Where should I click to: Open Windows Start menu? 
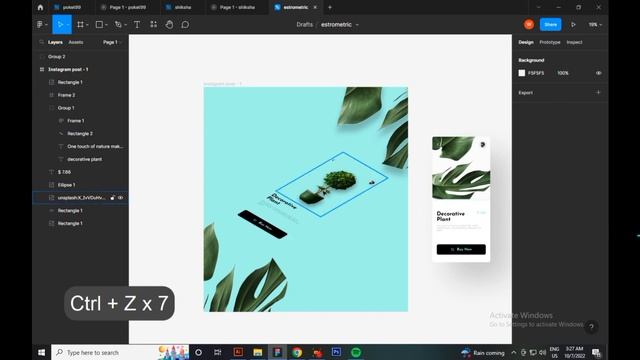point(42,352)
